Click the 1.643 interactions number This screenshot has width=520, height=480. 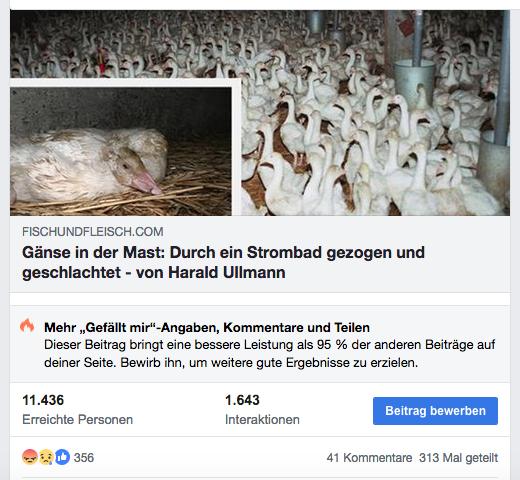point(242,400)
